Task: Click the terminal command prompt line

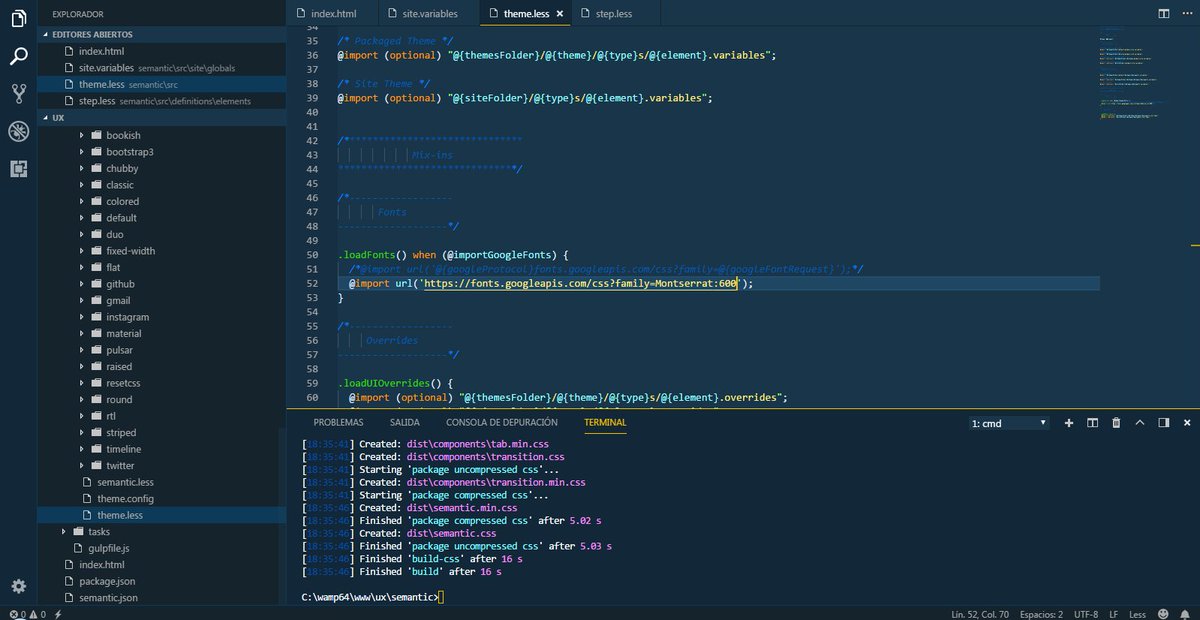Action: [x=372, y=597]
